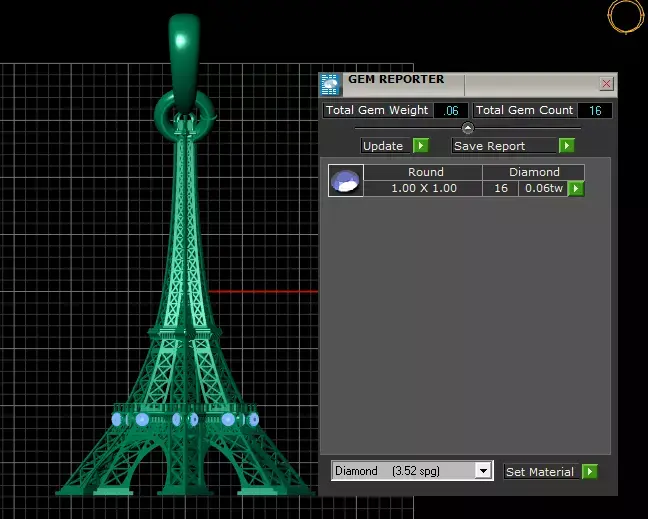Click the Set Material label
Image resolution: width=648 pixels, height=519 pixels.
tap(540, 472)
